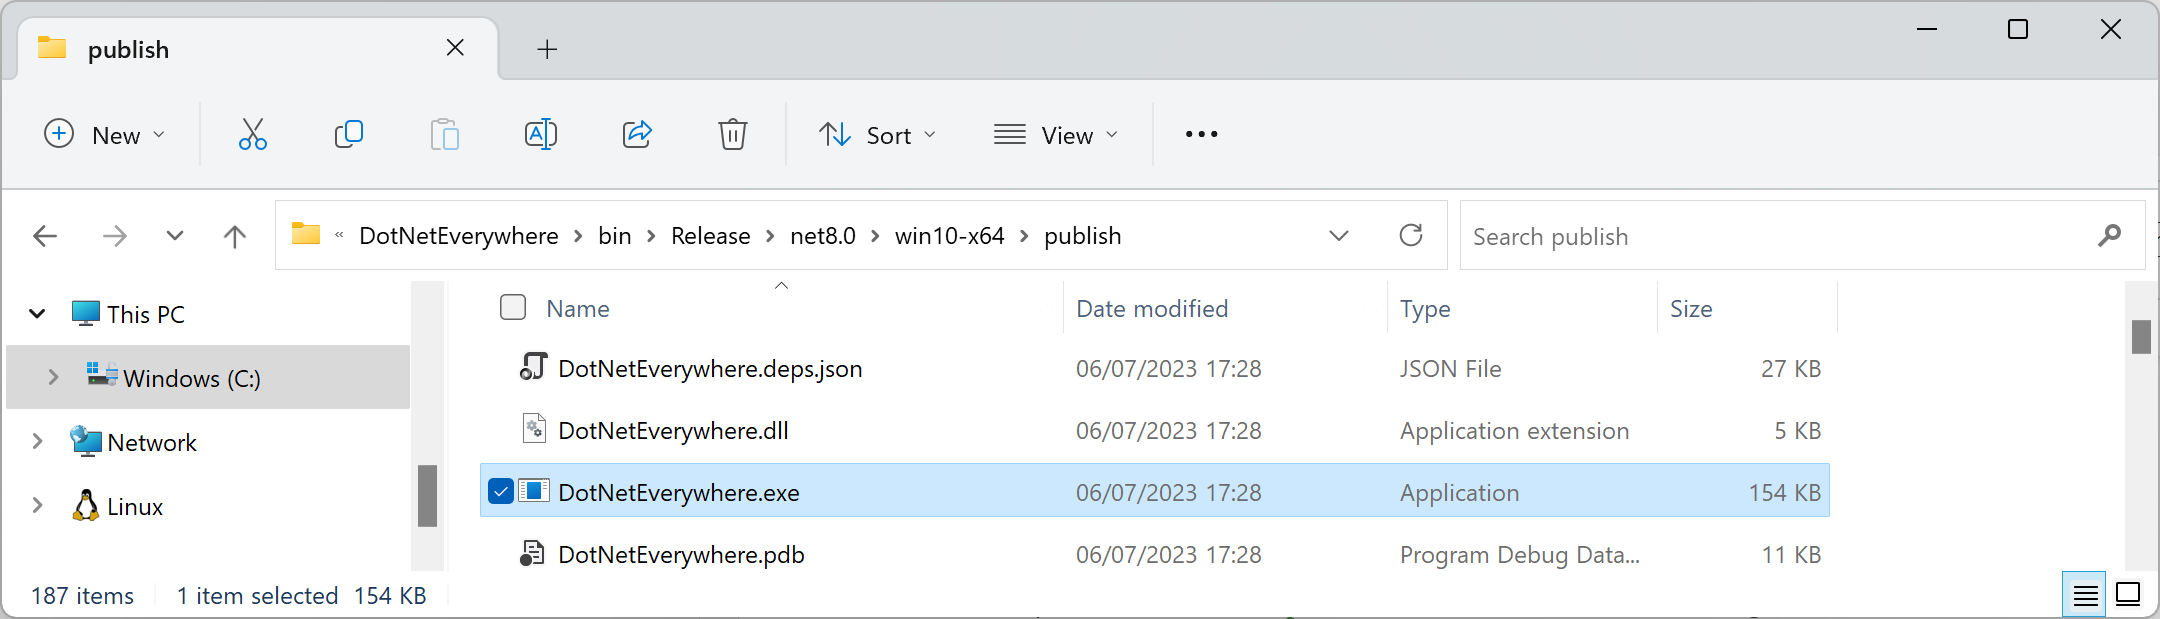The height and width of the screenshot is (619, 2160).
Task: Open the Sort dropdown menu
Action: (878, 134)
